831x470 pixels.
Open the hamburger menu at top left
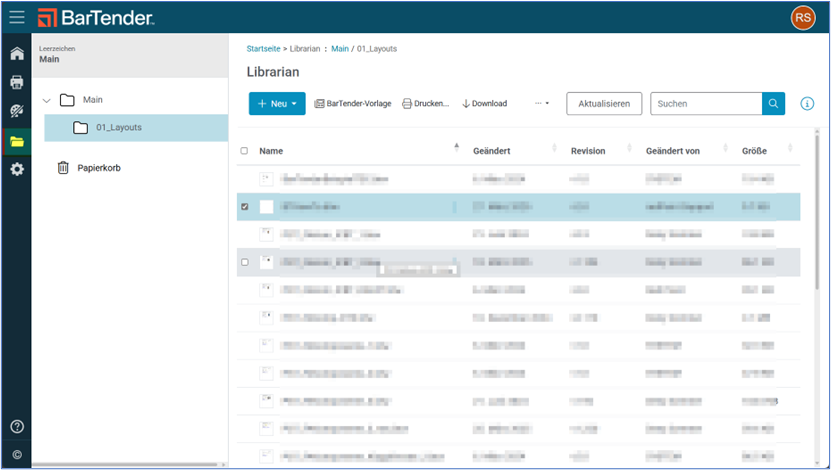click(17, 17)
